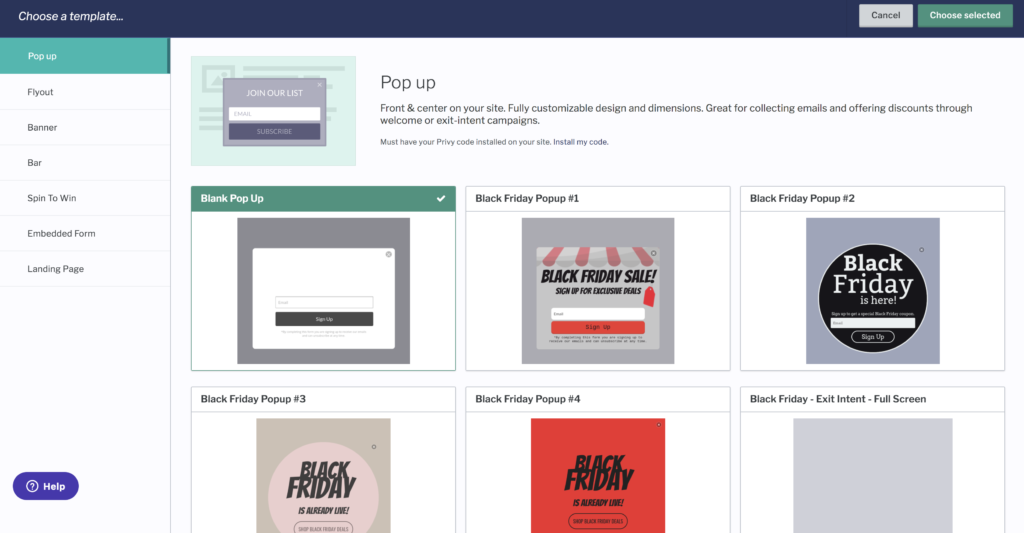The image size is (1024, 533).
Task: Switch to the Banner category
Action: (85, 127)
